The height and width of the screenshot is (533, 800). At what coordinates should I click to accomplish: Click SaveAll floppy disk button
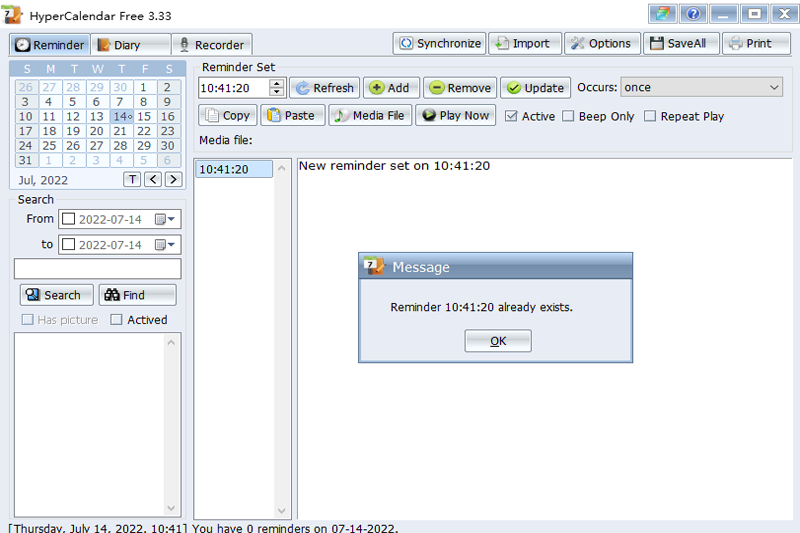coord(681,43)
